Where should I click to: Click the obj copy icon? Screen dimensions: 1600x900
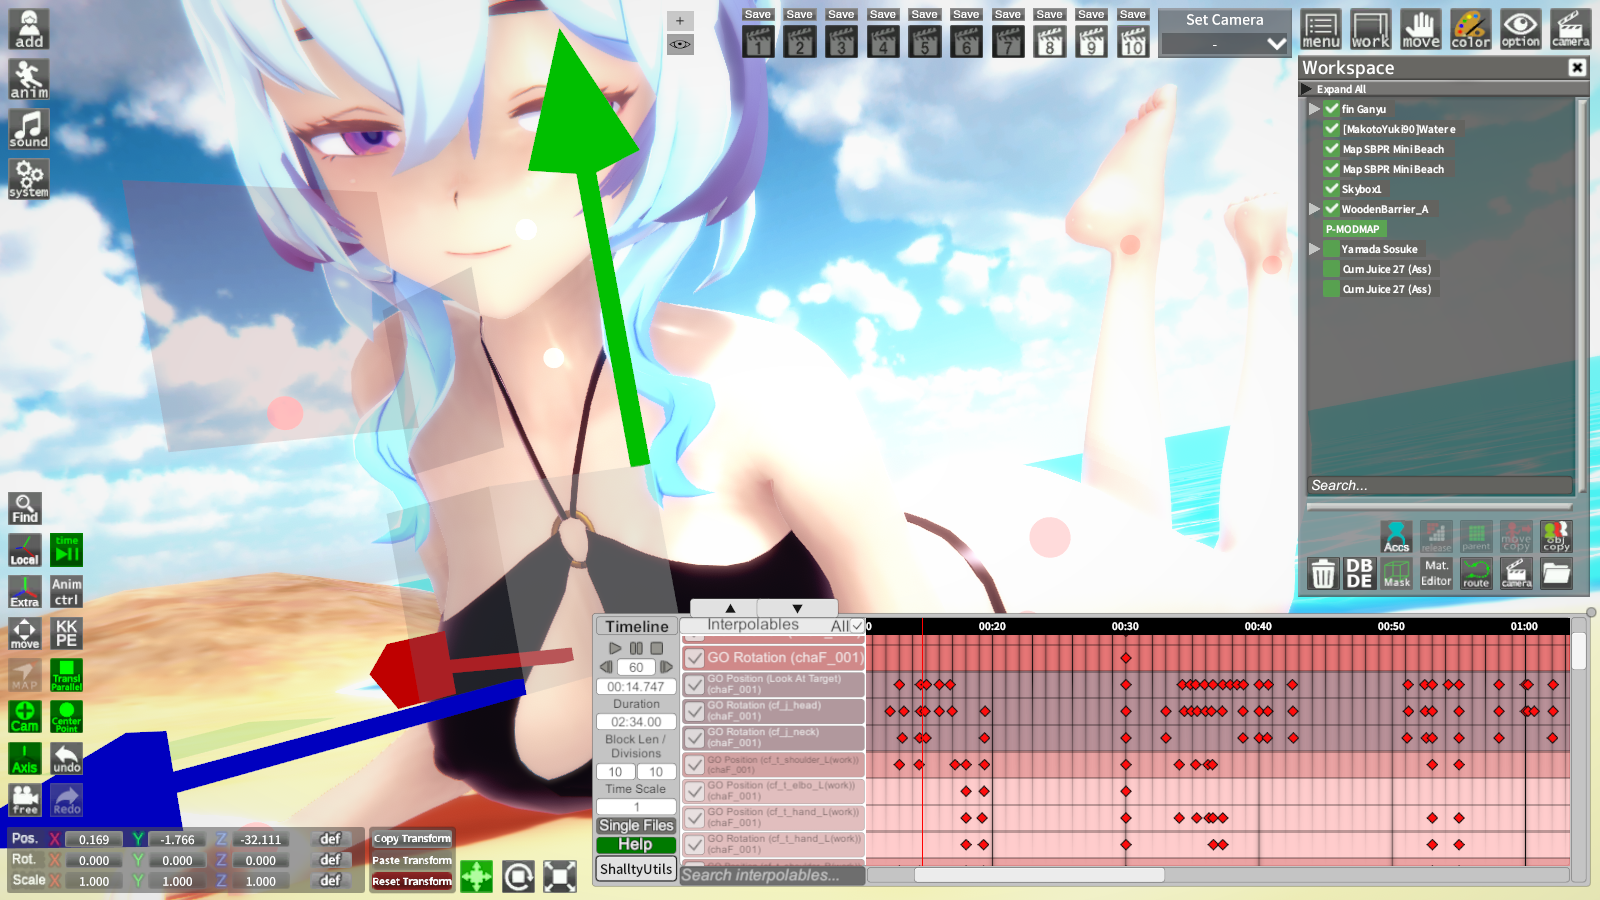pyautogui.click(x=1556, y=537)
